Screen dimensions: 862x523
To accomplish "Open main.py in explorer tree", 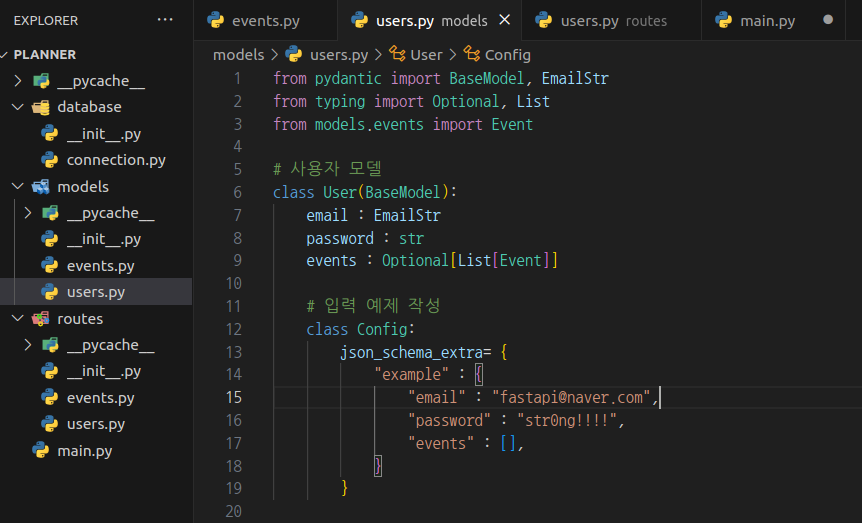I will click(85, 451).
